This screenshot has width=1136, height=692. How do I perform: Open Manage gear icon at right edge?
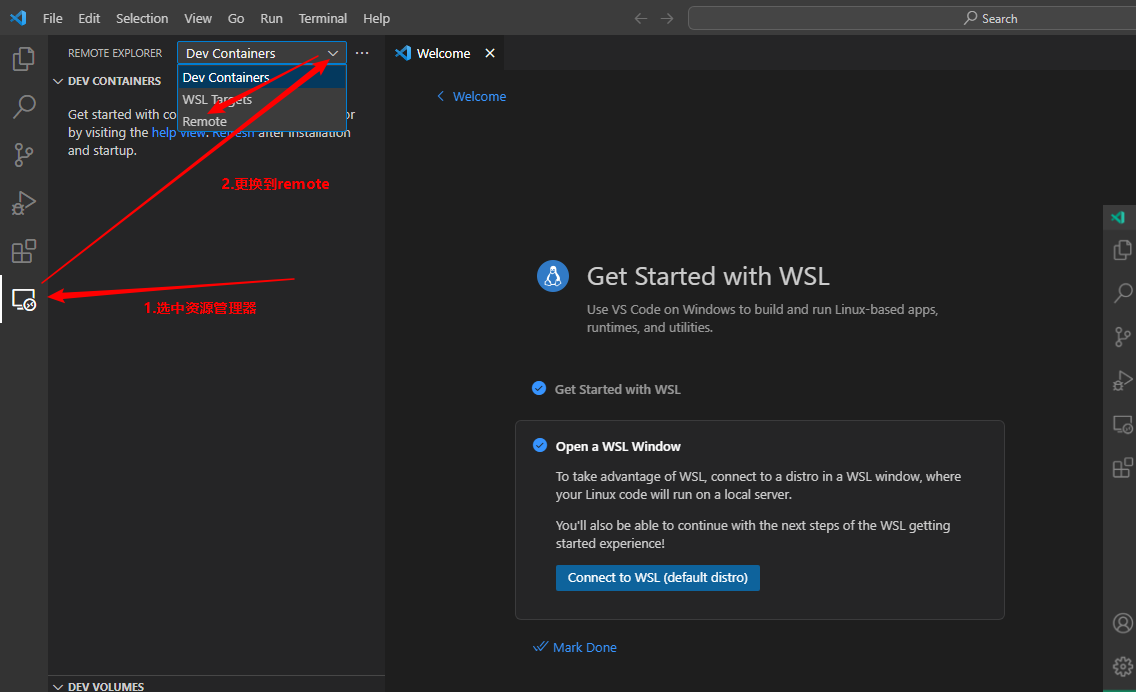[x=1122, y=666]
